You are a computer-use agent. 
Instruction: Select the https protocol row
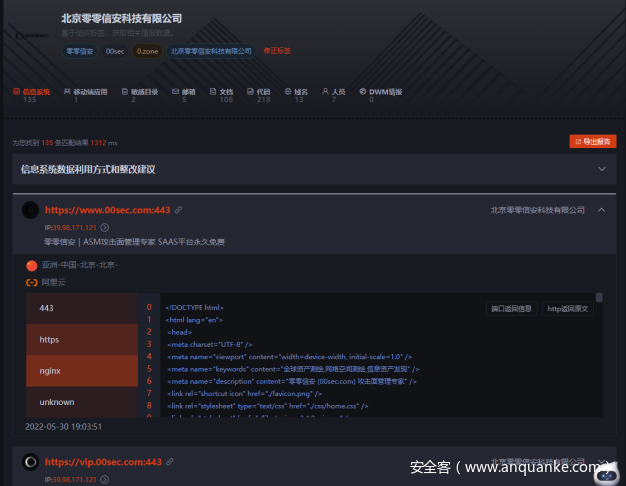[82, 339]
